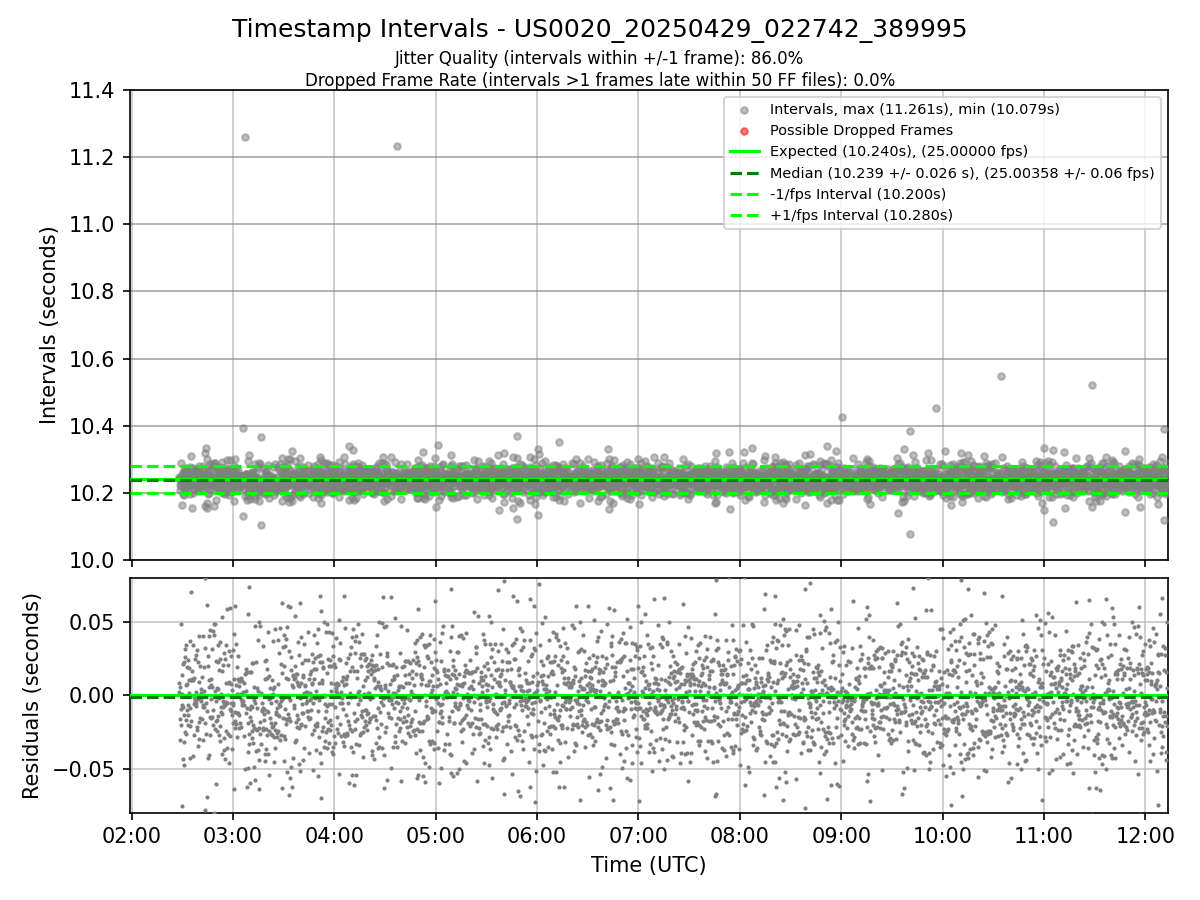Select legend text starting 'Median (10.239 +/- 0.026 s)'

[x=962, y=173]
